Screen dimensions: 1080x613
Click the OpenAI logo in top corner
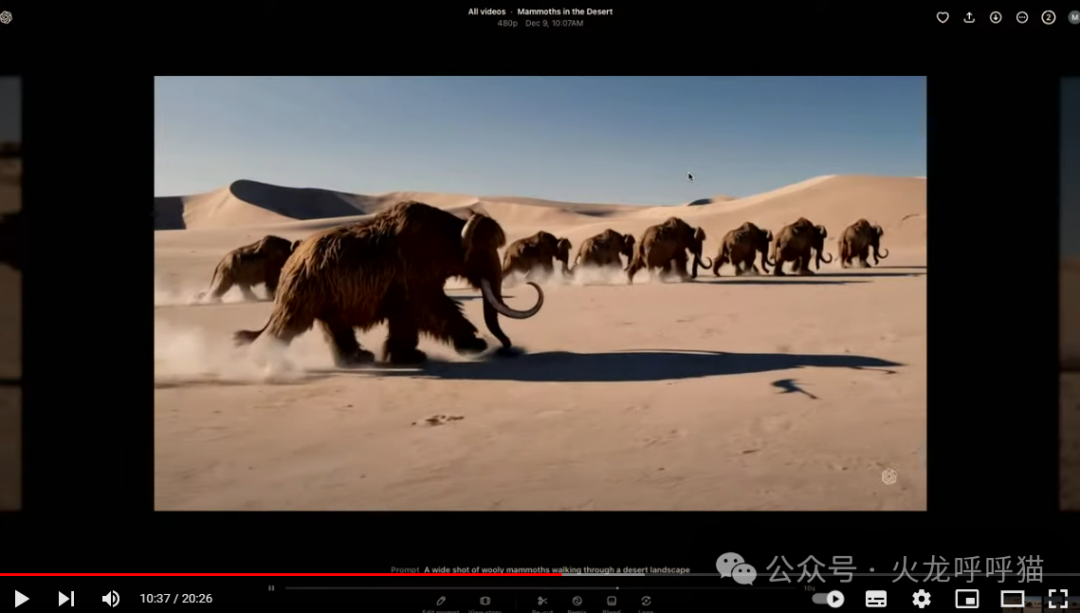(6, 17)
